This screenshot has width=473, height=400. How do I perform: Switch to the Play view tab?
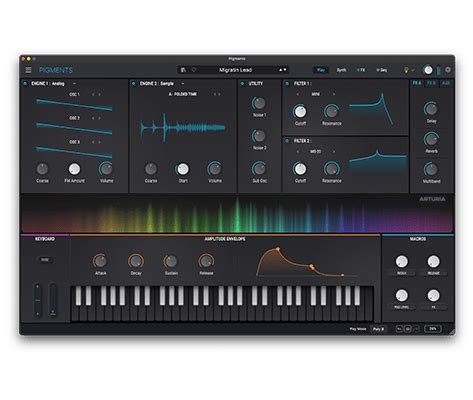coord(321,70)
